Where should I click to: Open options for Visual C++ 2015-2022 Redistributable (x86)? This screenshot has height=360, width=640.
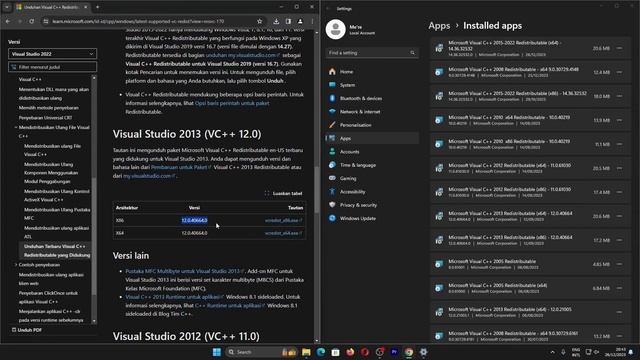[x=619, y=96]
